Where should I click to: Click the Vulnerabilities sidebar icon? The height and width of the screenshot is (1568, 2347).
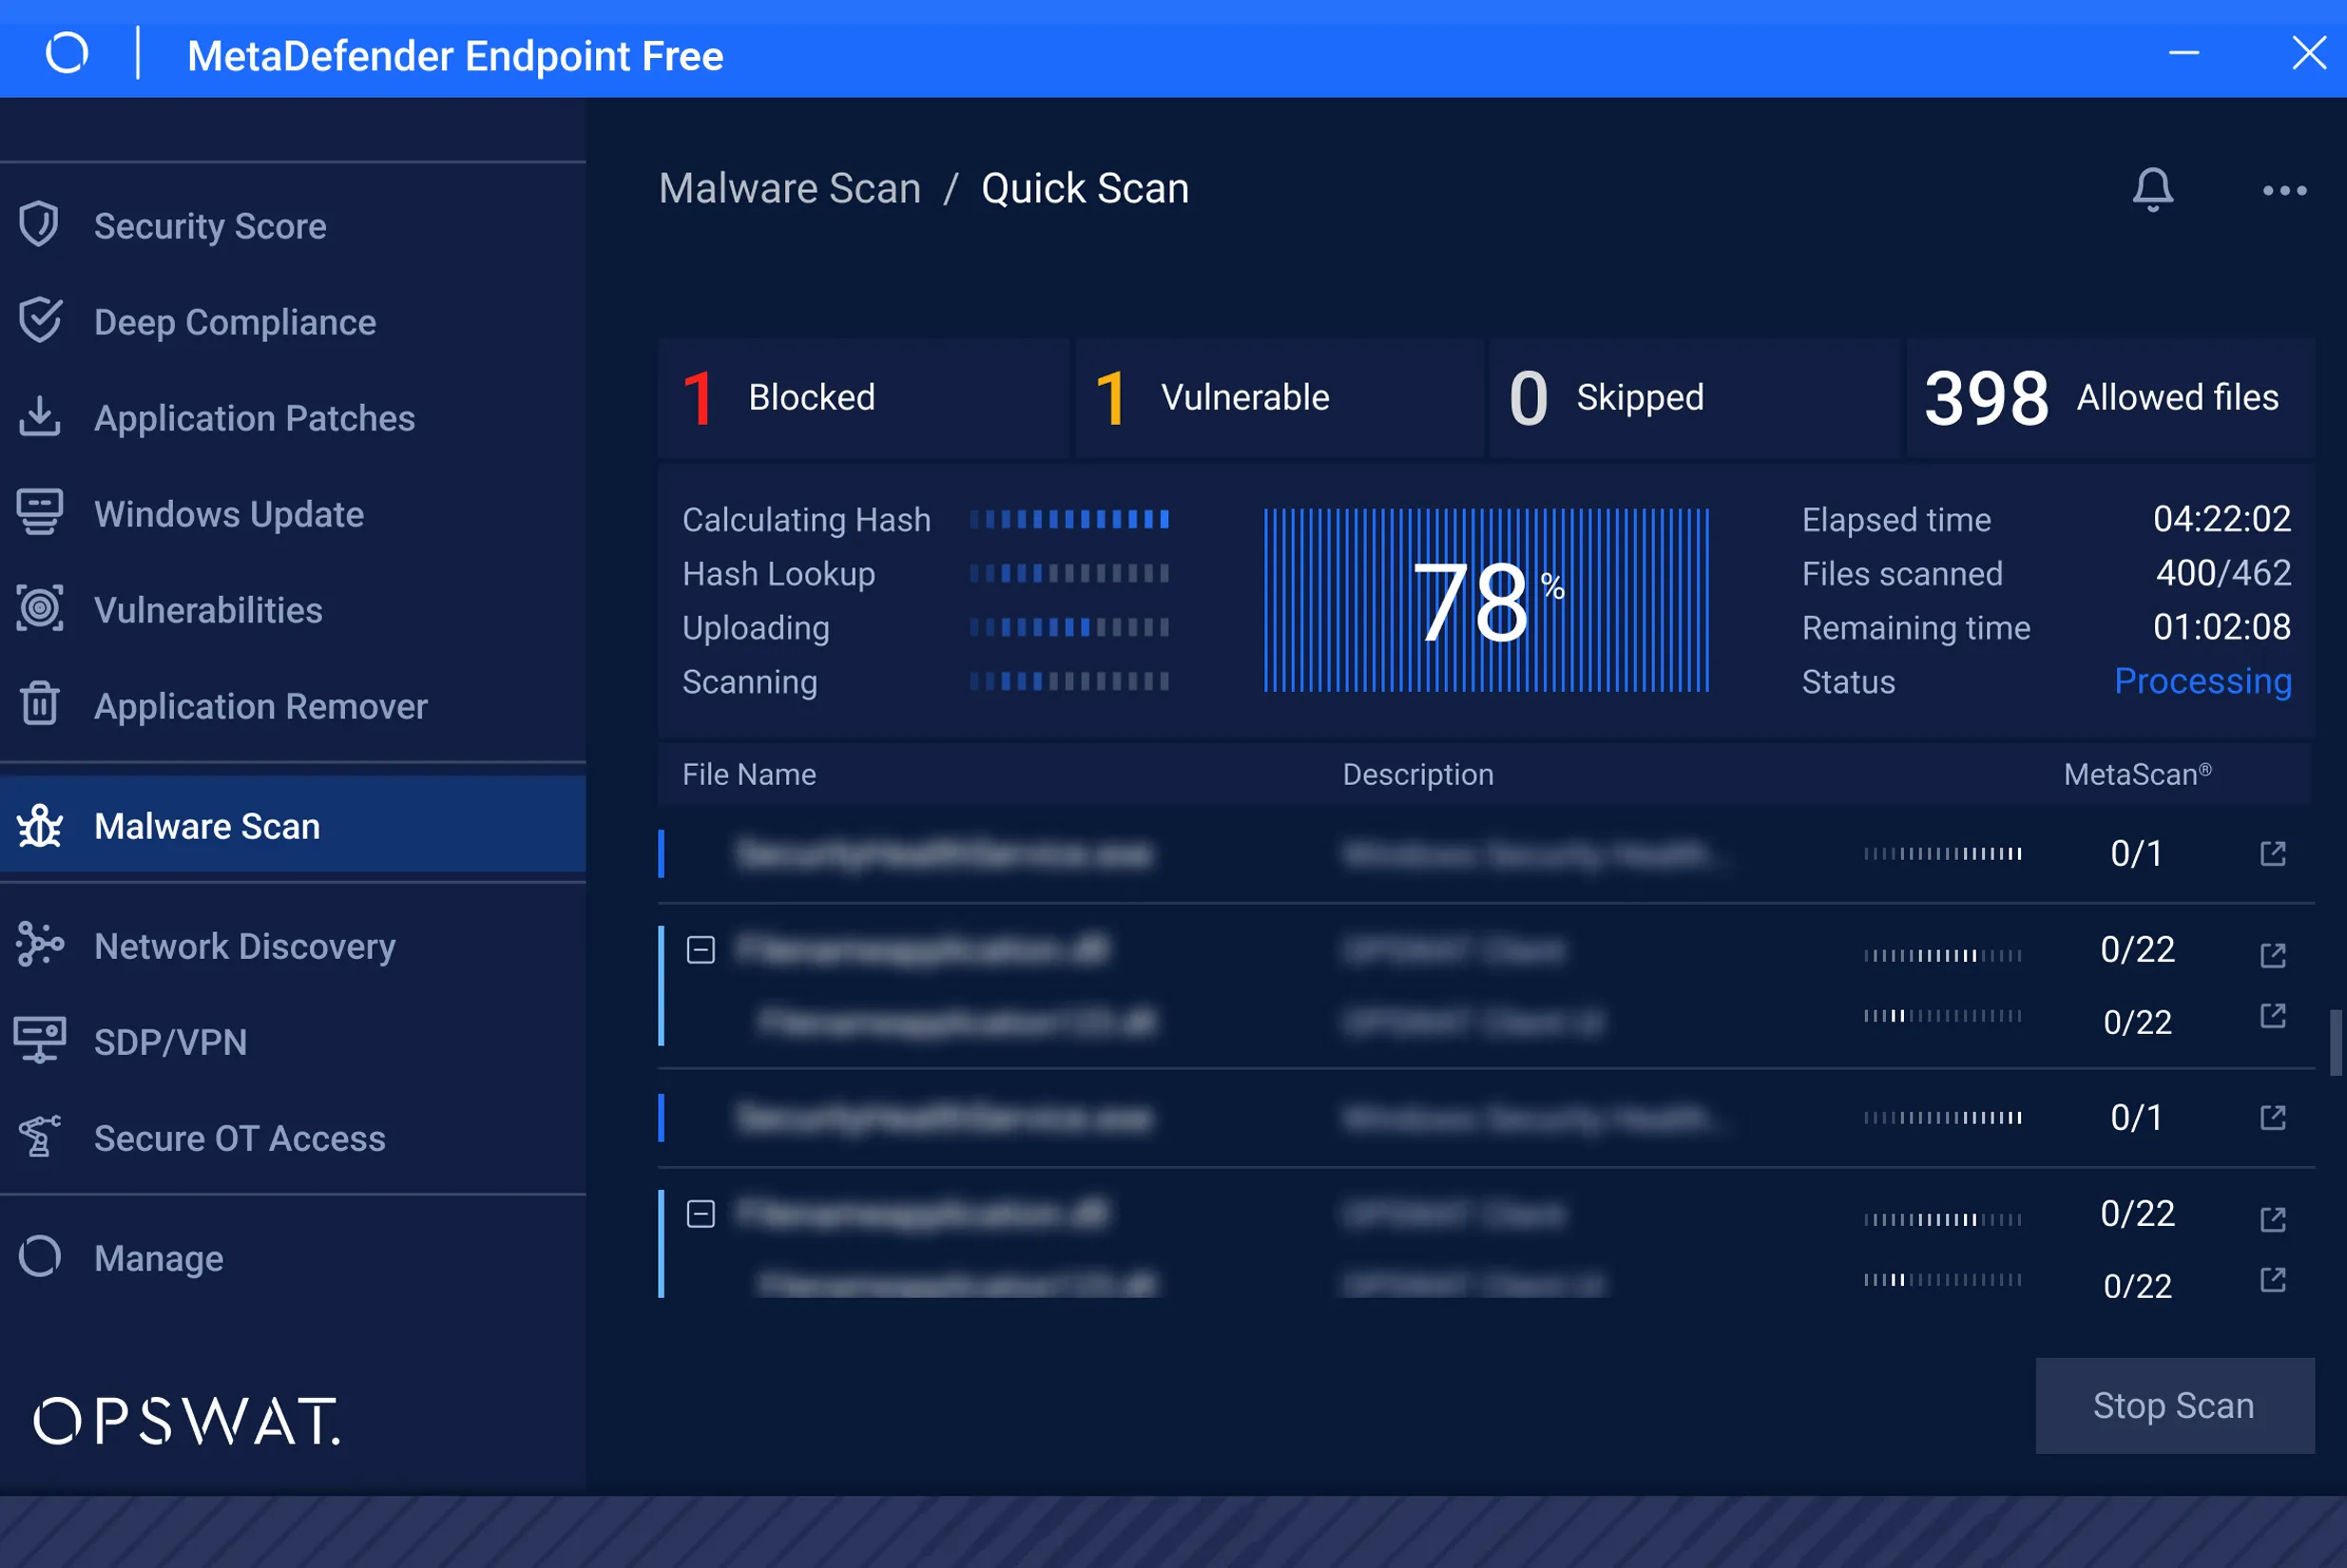tap(39, 607)
